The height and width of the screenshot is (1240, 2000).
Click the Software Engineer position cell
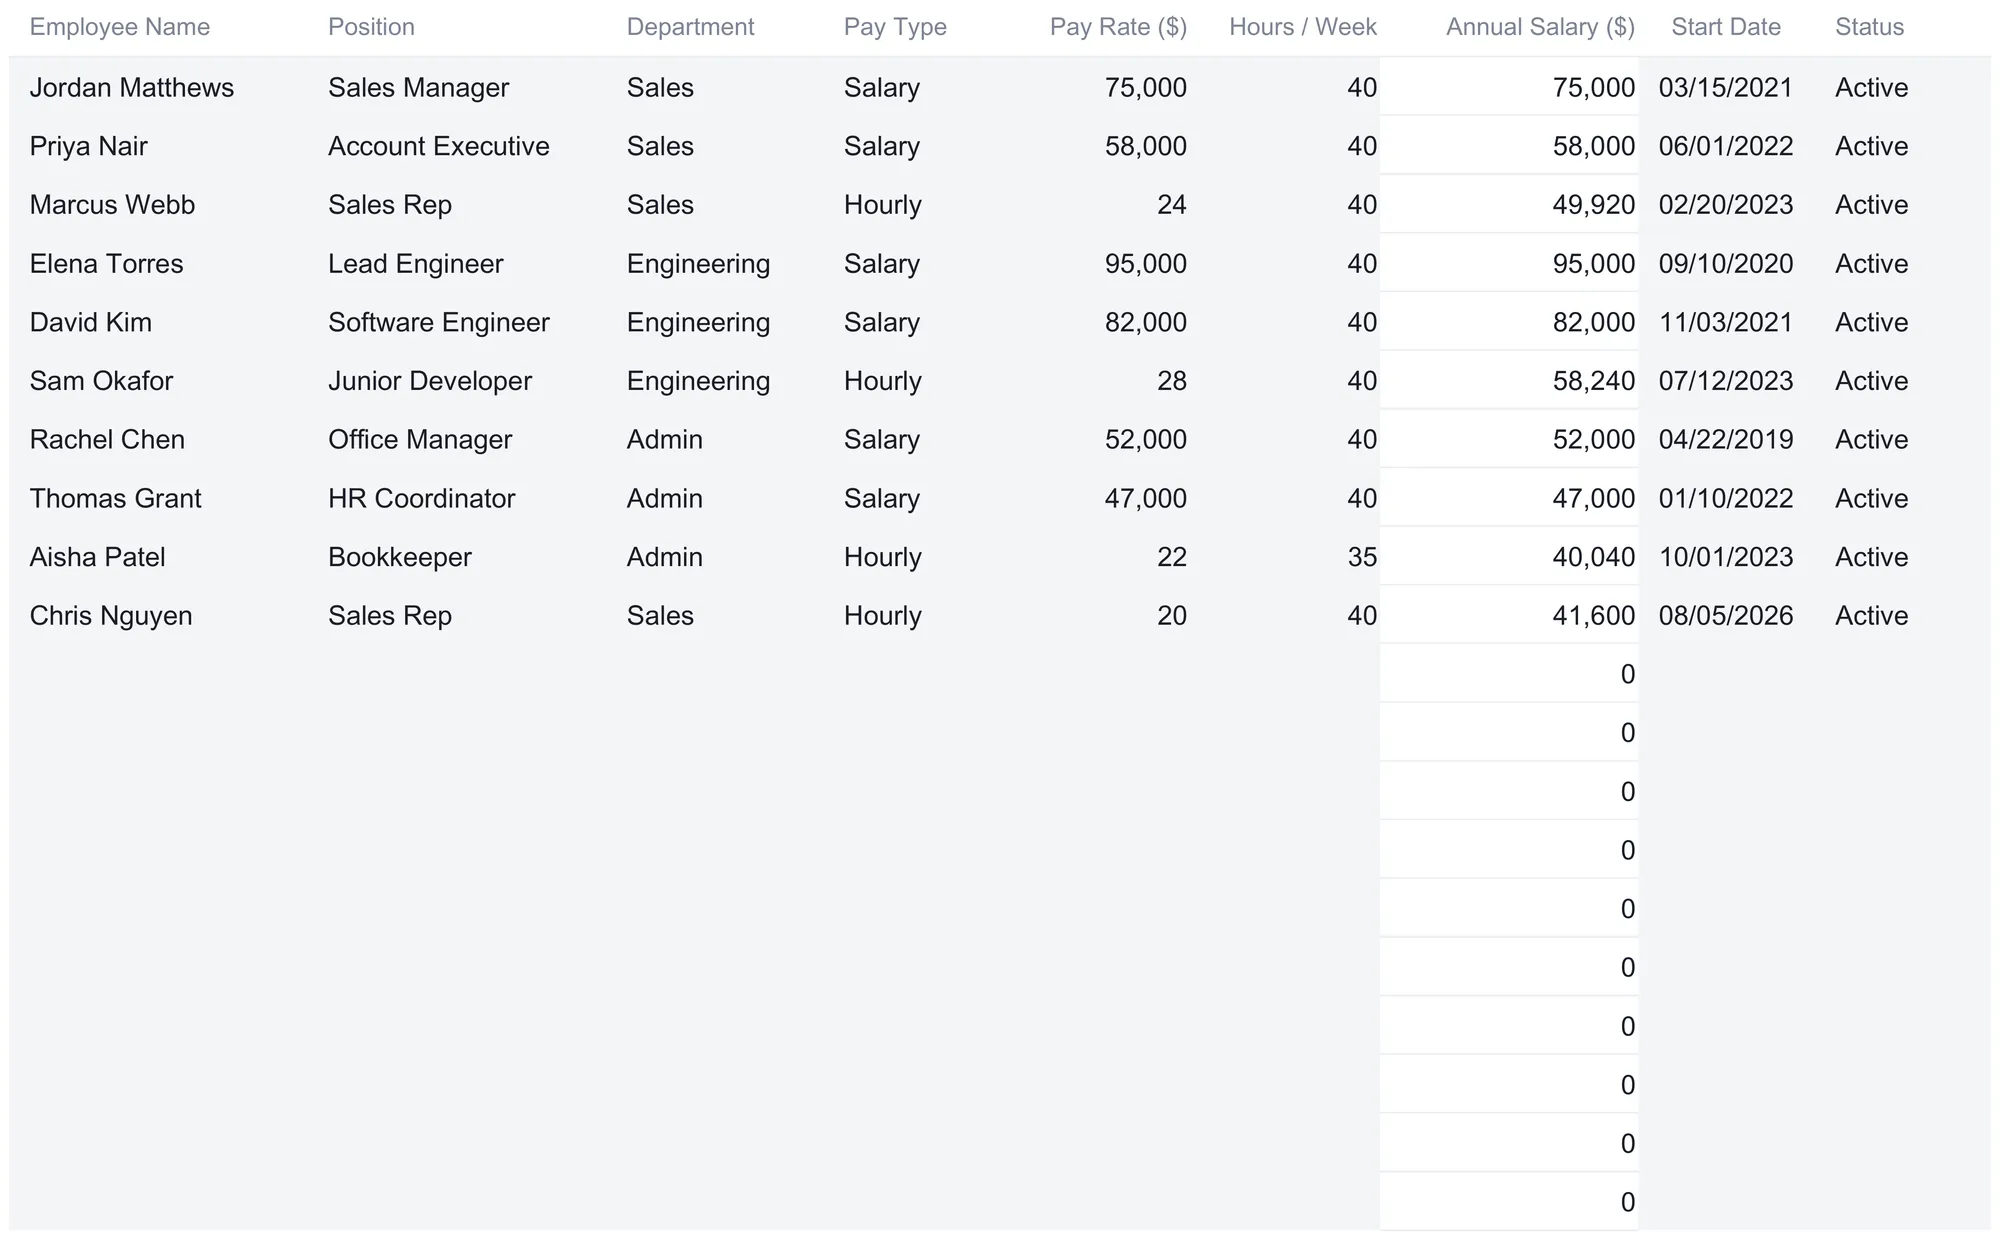tap(439, 323)
